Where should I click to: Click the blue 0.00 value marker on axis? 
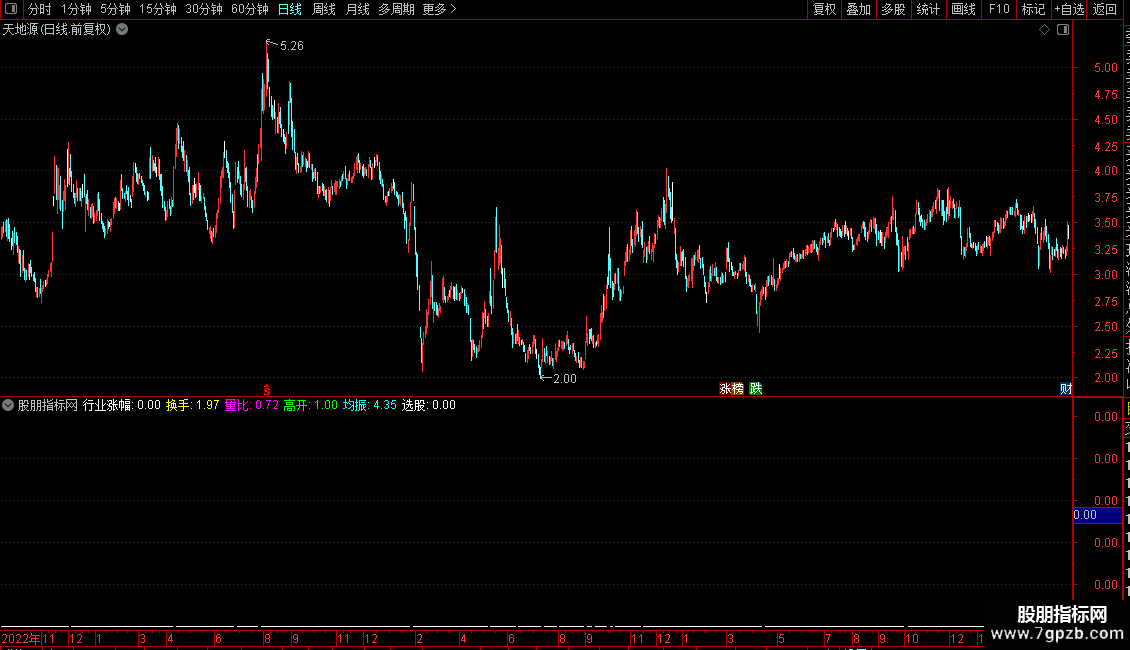[1097, 515]
